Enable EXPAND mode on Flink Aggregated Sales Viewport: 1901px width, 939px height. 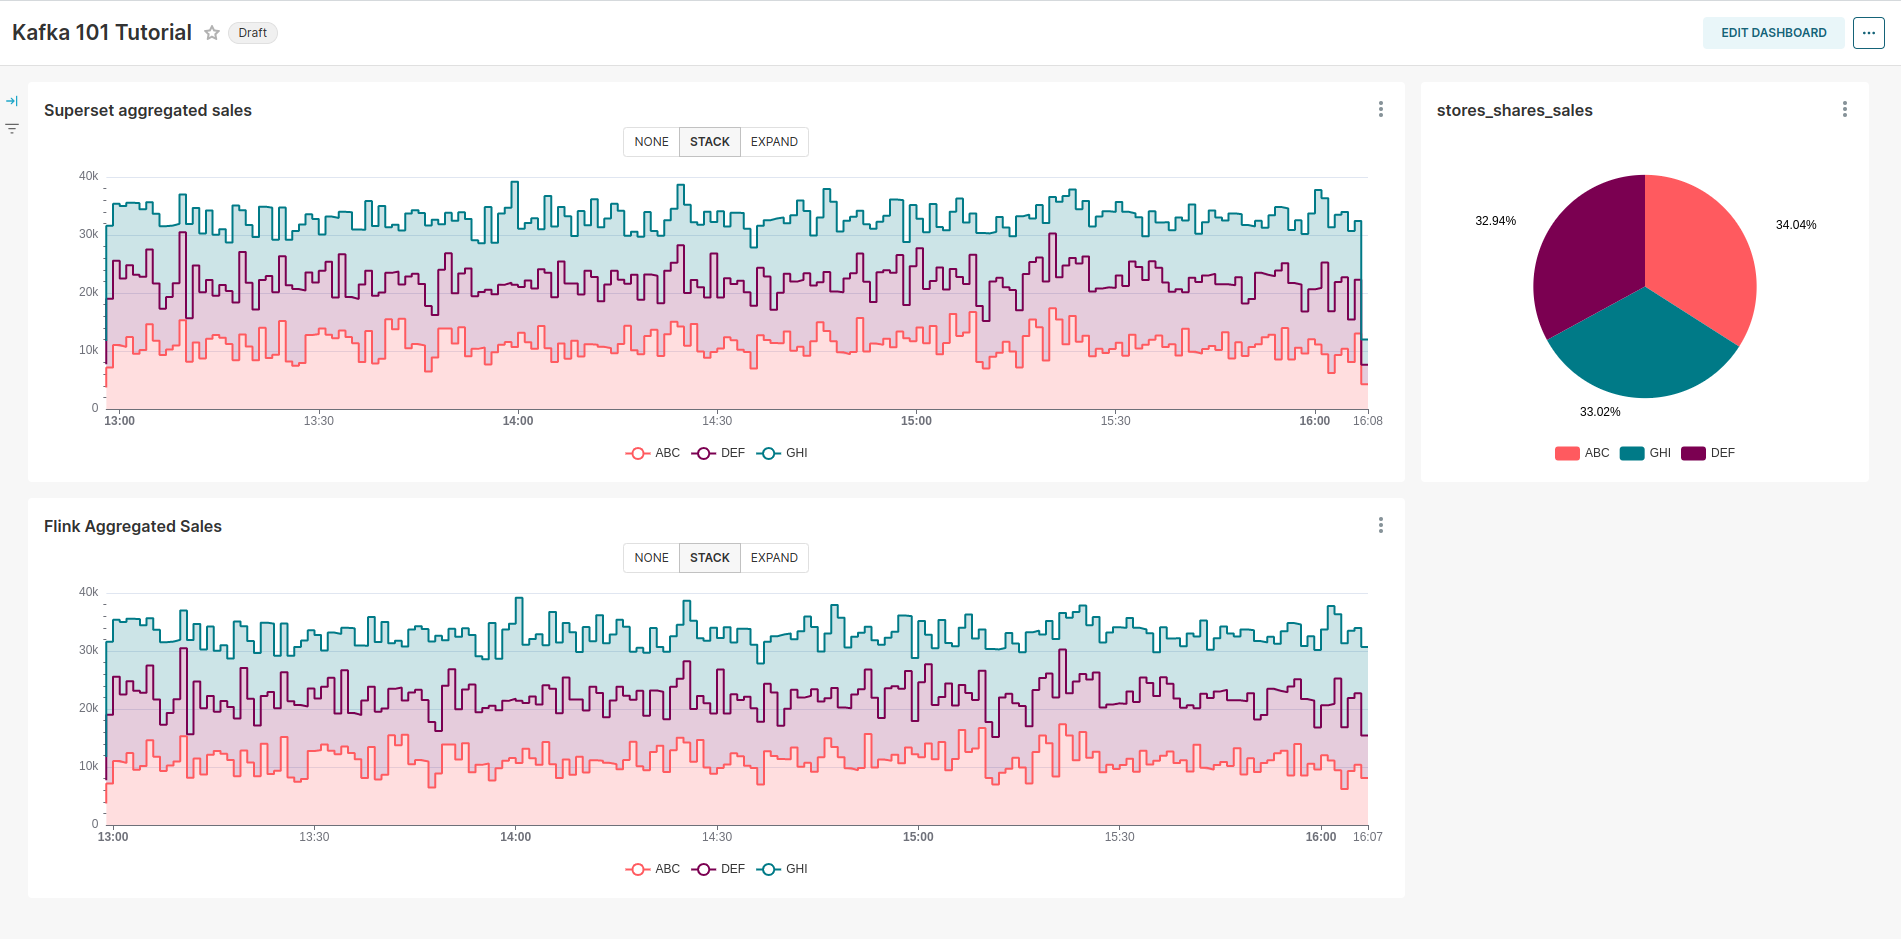[x=774, y=557]
